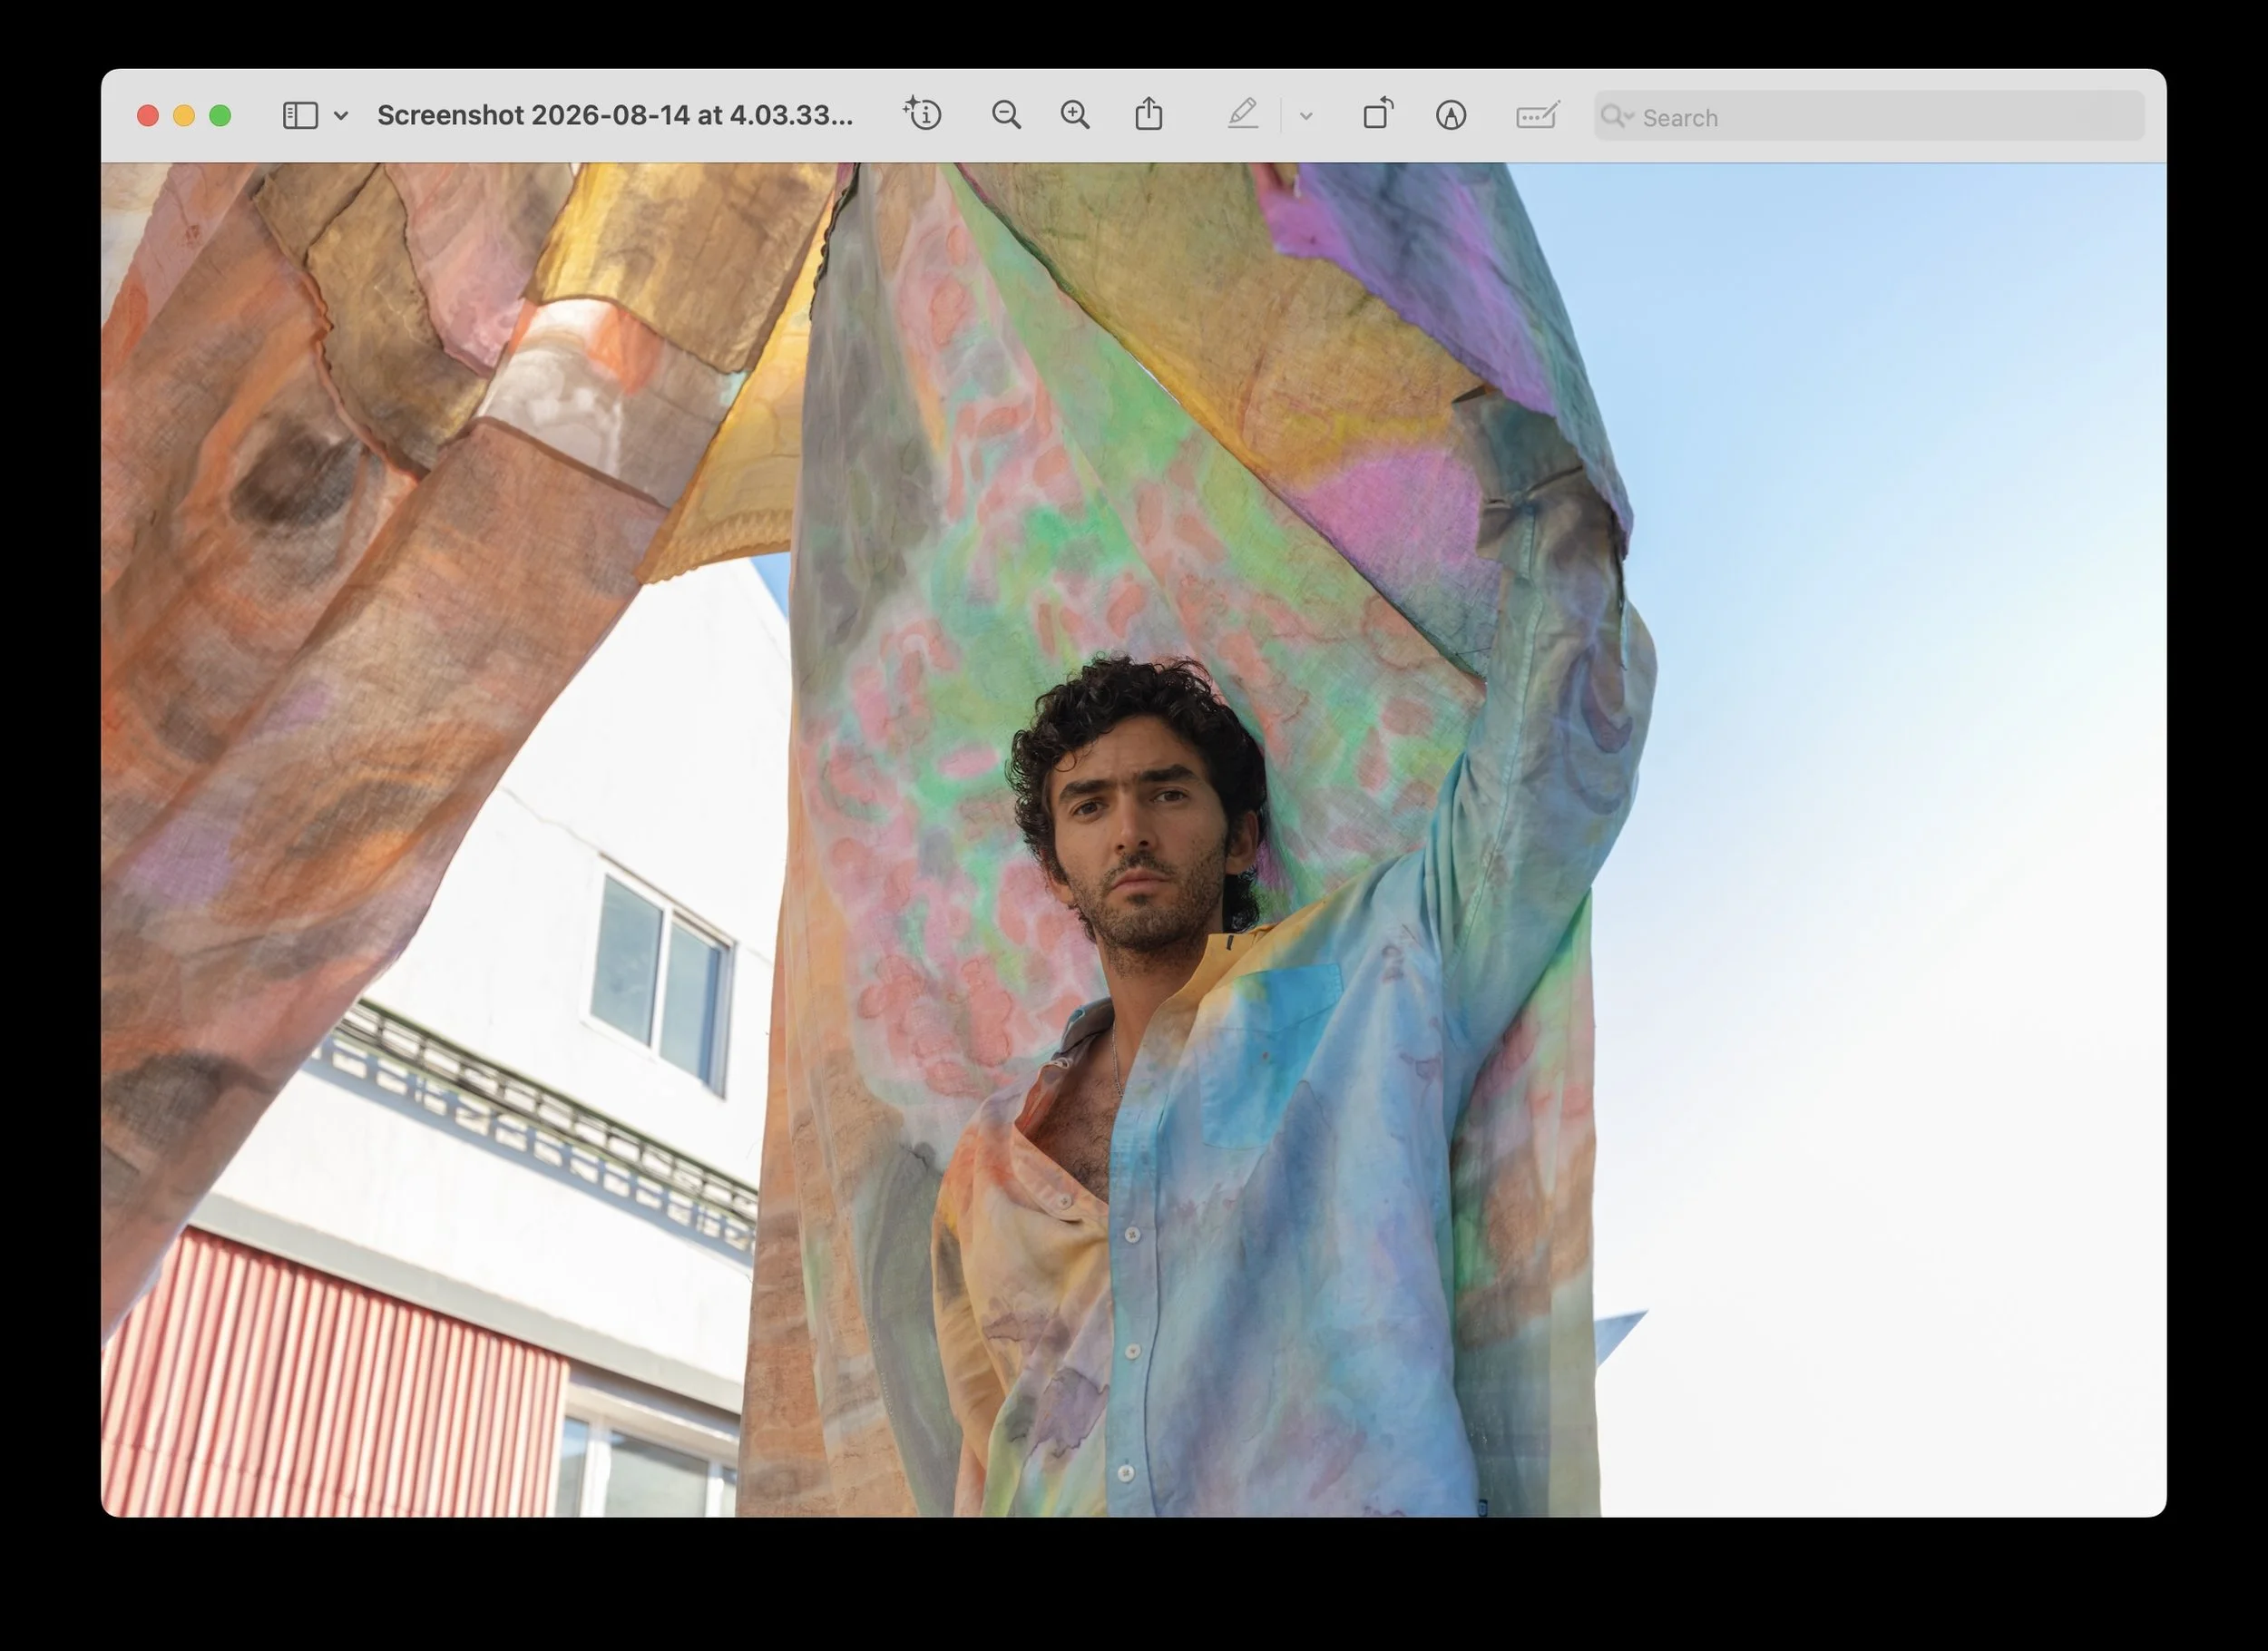The width and height of the screenshot is (2268, 1651).
Task: Zoom out of the image
Action: pyautogui.click(x=1006, y=115)
